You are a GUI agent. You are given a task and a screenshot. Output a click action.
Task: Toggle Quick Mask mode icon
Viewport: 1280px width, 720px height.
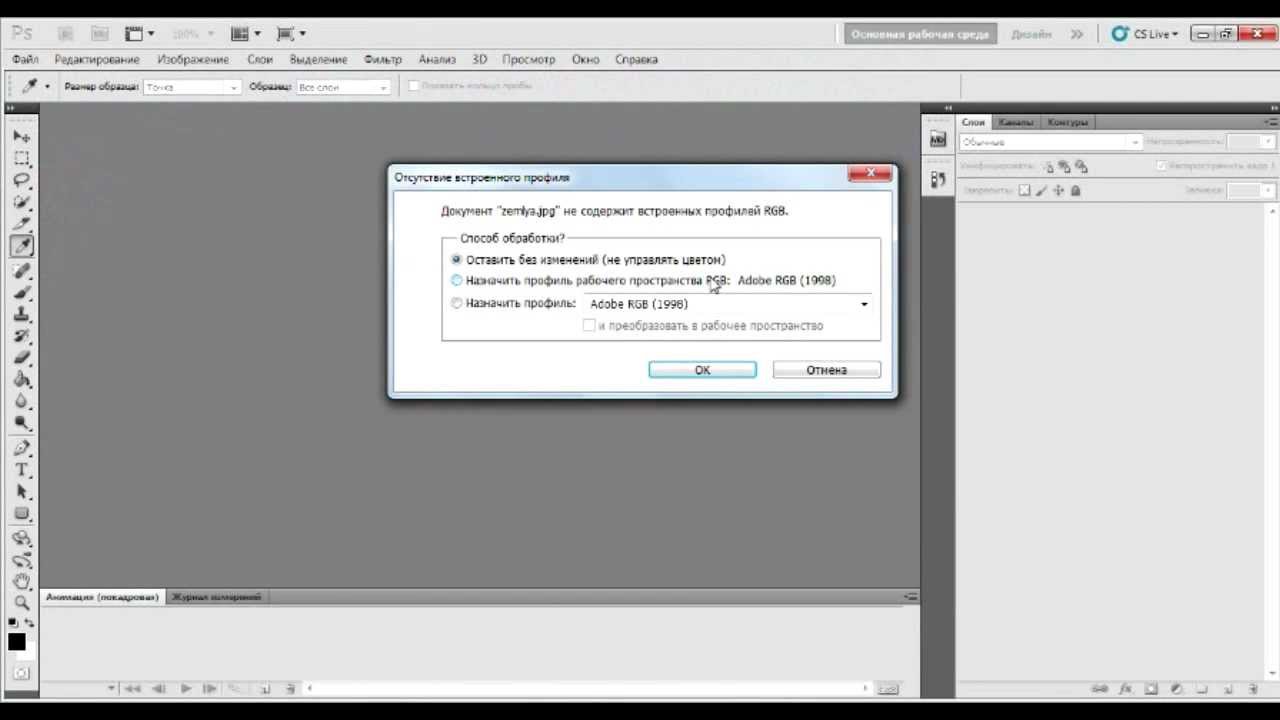(x=21, y=673)
